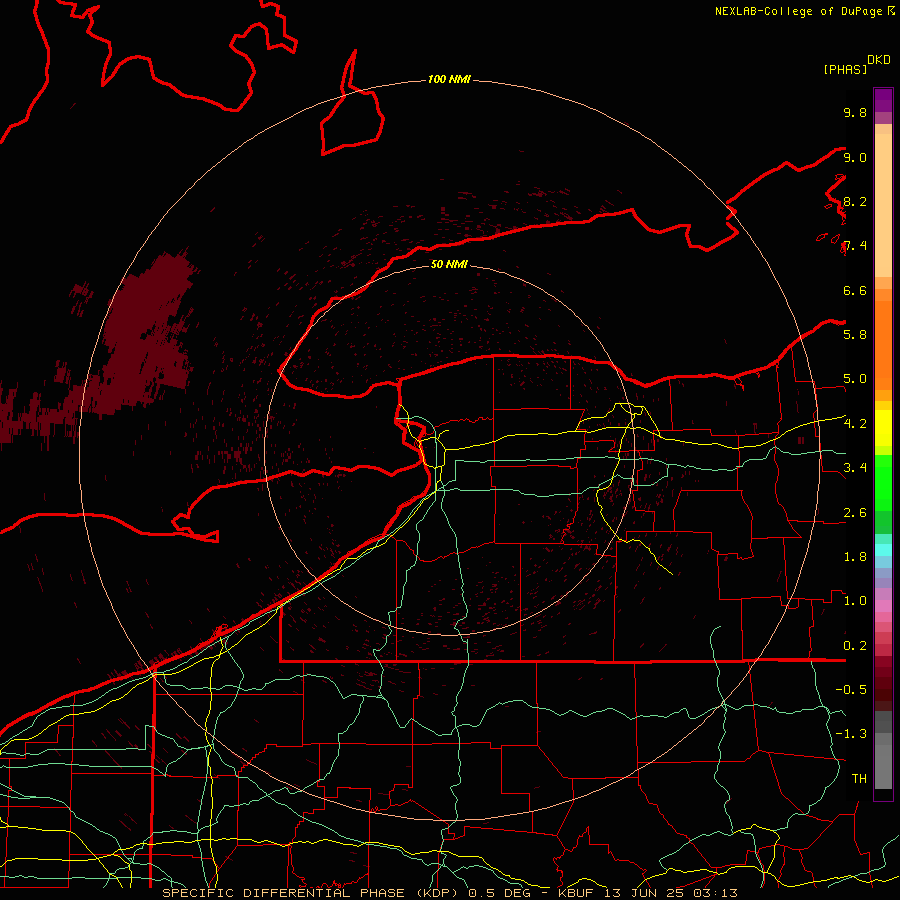
Task: Click the 3.4 value on color scale
Action: pos(855,468)
